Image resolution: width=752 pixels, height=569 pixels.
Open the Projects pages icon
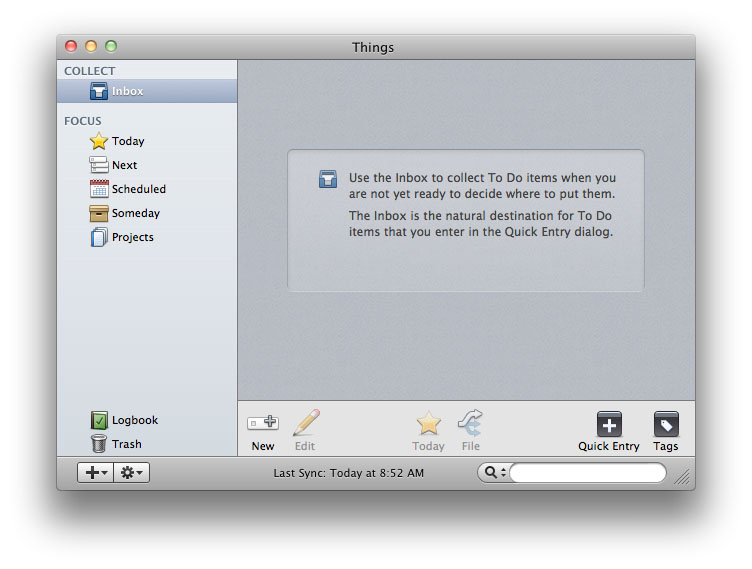pyautogui.click(x=99, y=237)
